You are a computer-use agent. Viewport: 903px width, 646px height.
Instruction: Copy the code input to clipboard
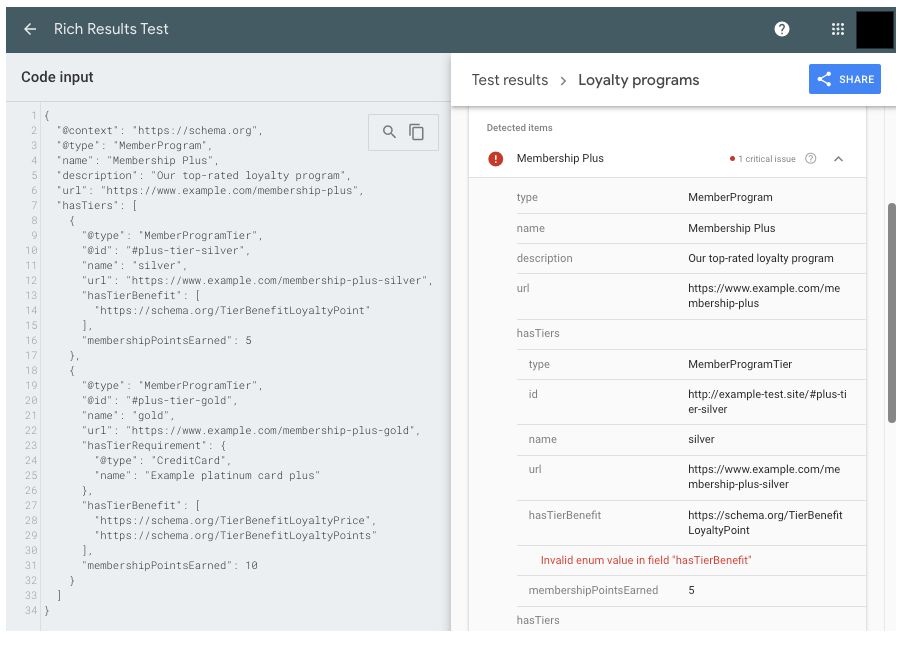click(x=416, y=132)
